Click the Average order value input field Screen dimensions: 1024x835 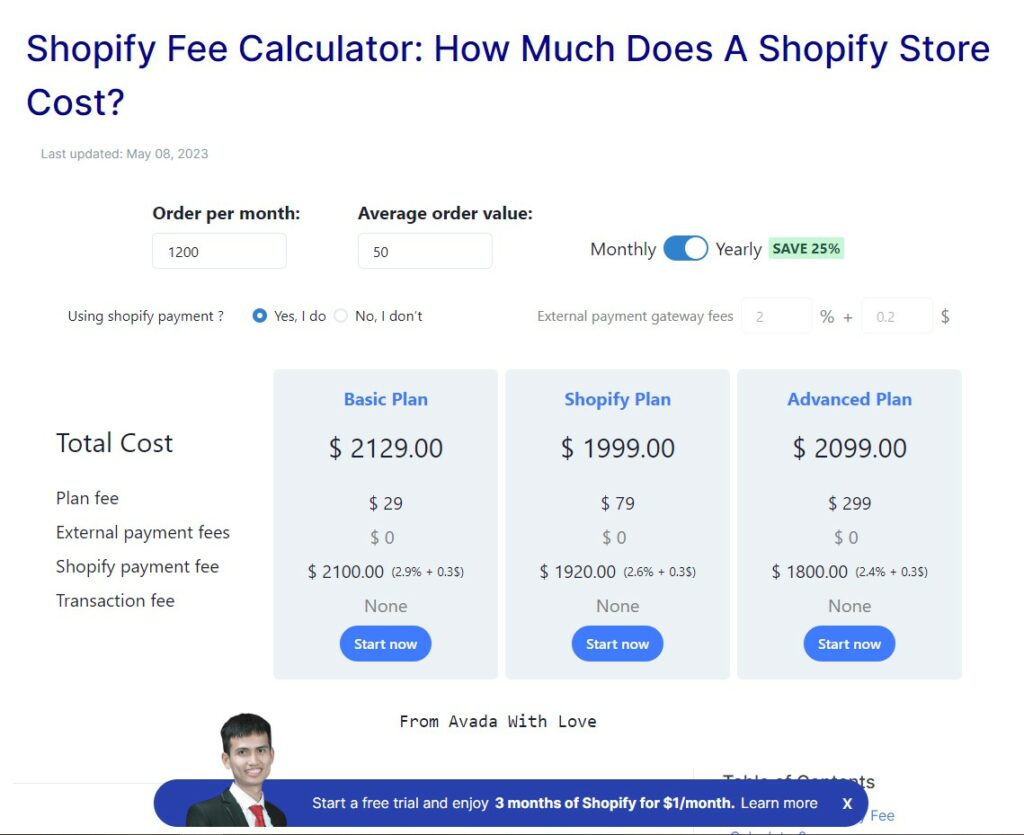point(425,251)
